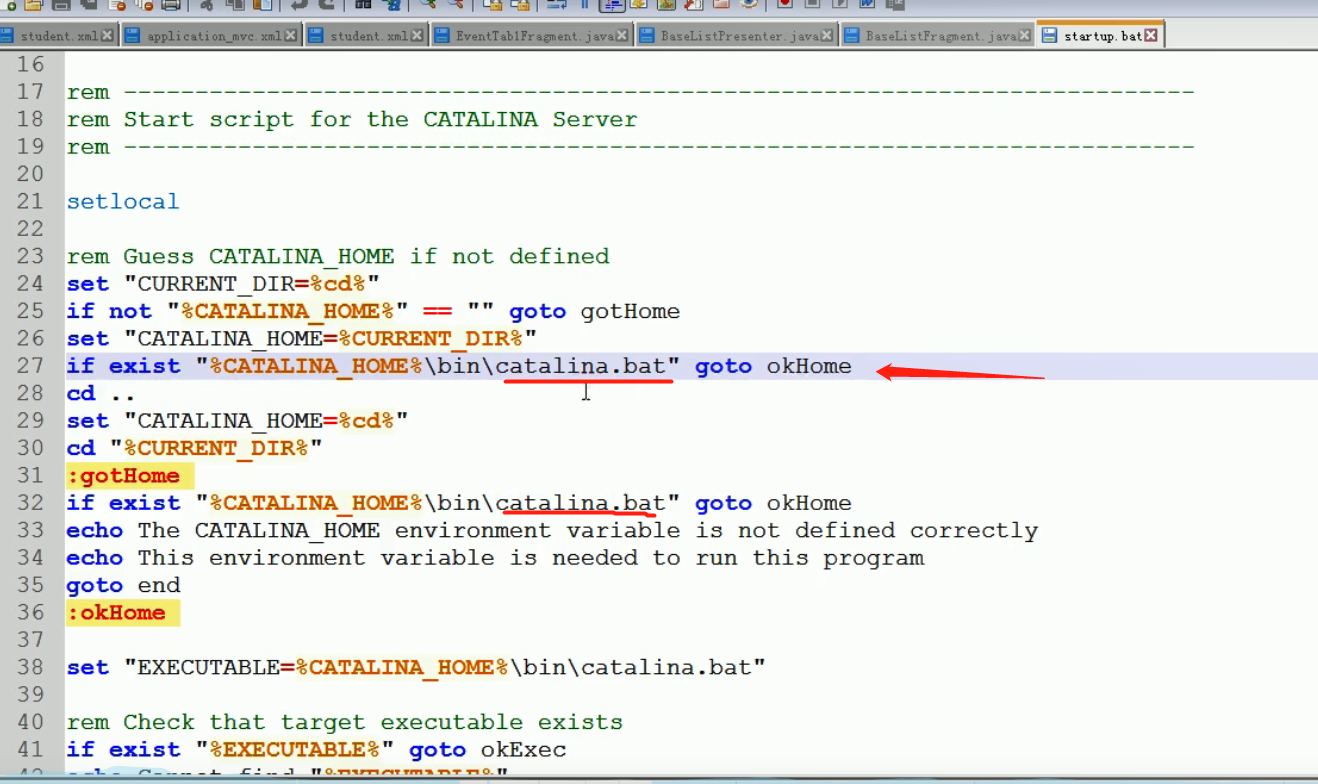The image size is (1318, 784).
Task: Click the Play macro toolbar icon
Action: click(x=839, y=4)
